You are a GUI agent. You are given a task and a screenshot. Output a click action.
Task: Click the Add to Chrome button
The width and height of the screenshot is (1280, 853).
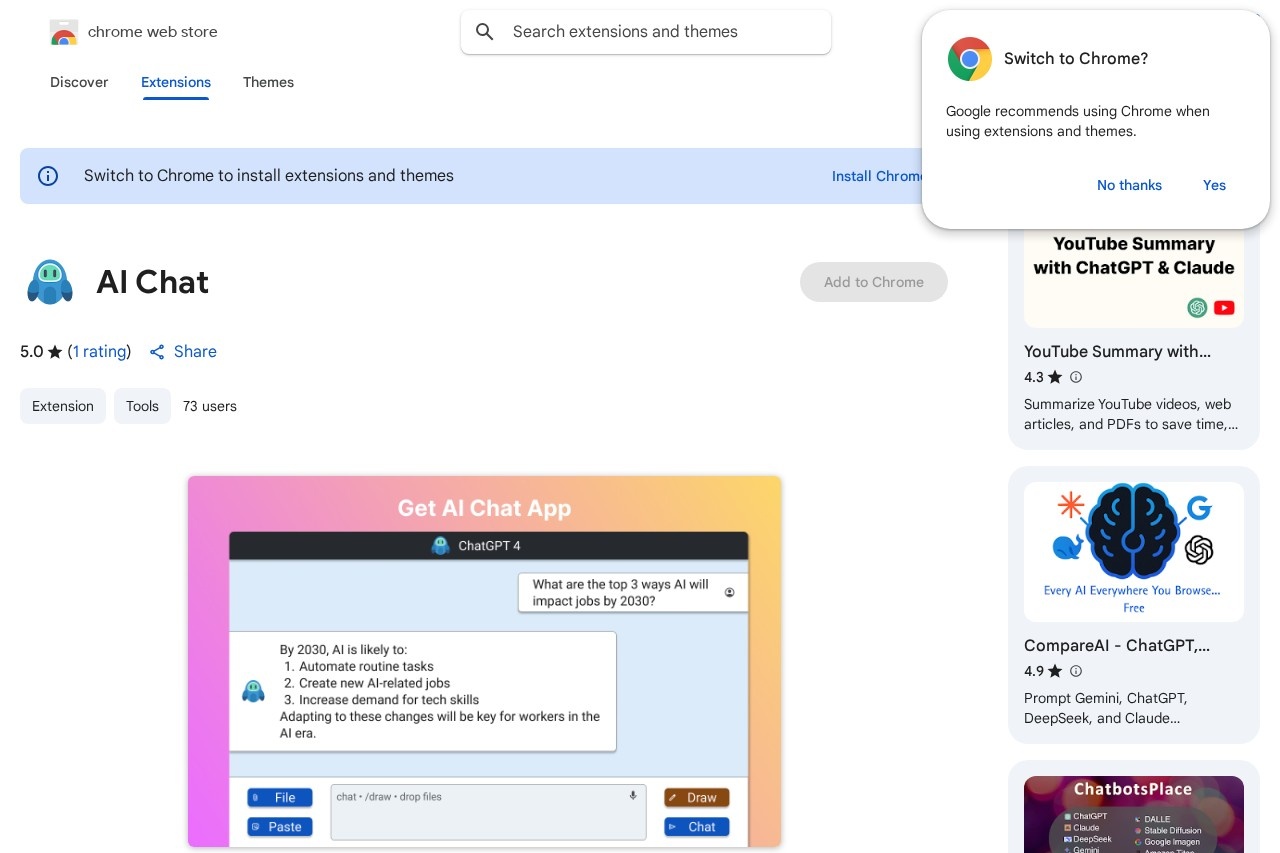pos(873,282)
